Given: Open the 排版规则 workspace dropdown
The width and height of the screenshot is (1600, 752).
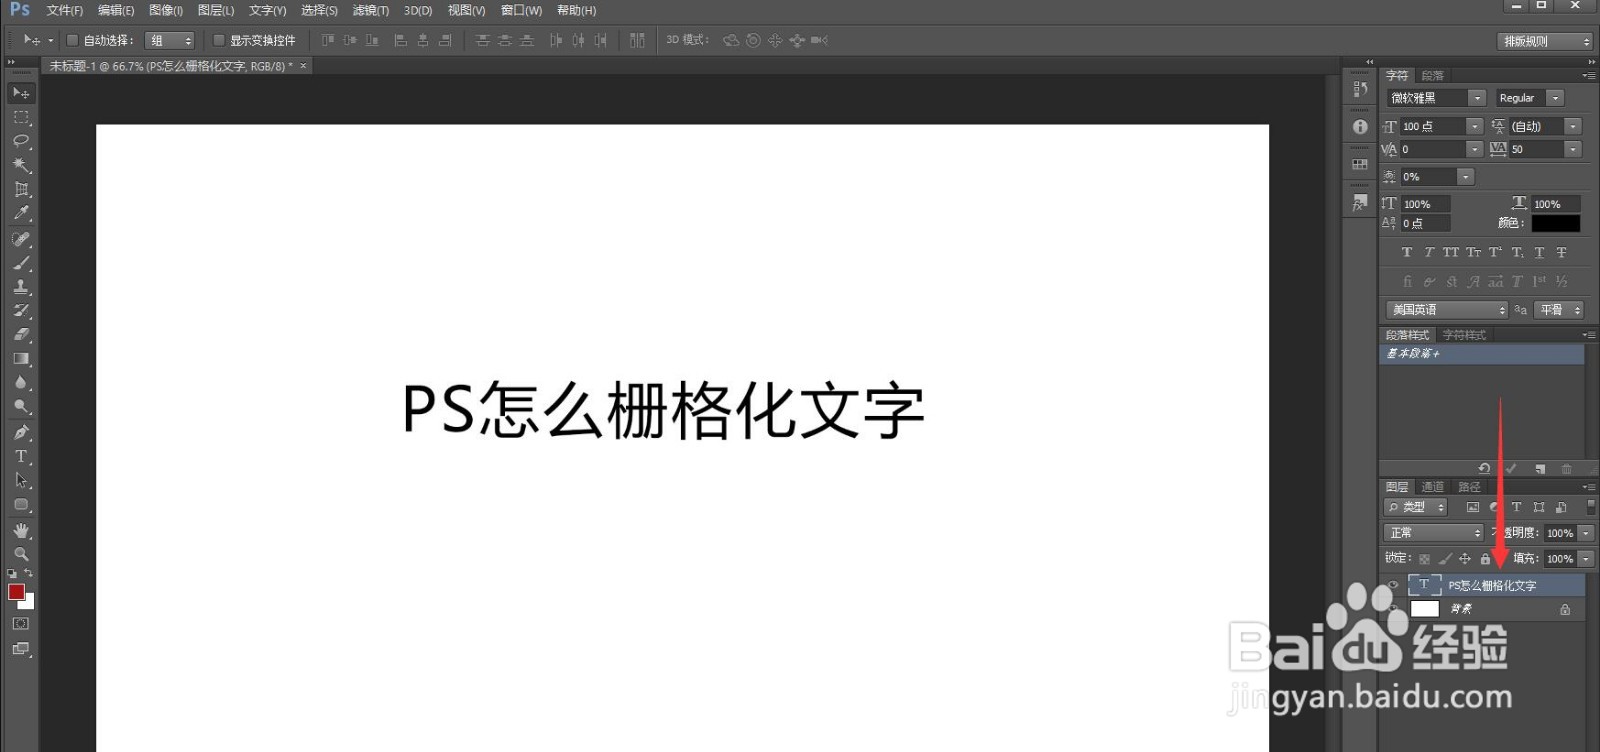Looking at the screenshot, I should (1545, 41).
